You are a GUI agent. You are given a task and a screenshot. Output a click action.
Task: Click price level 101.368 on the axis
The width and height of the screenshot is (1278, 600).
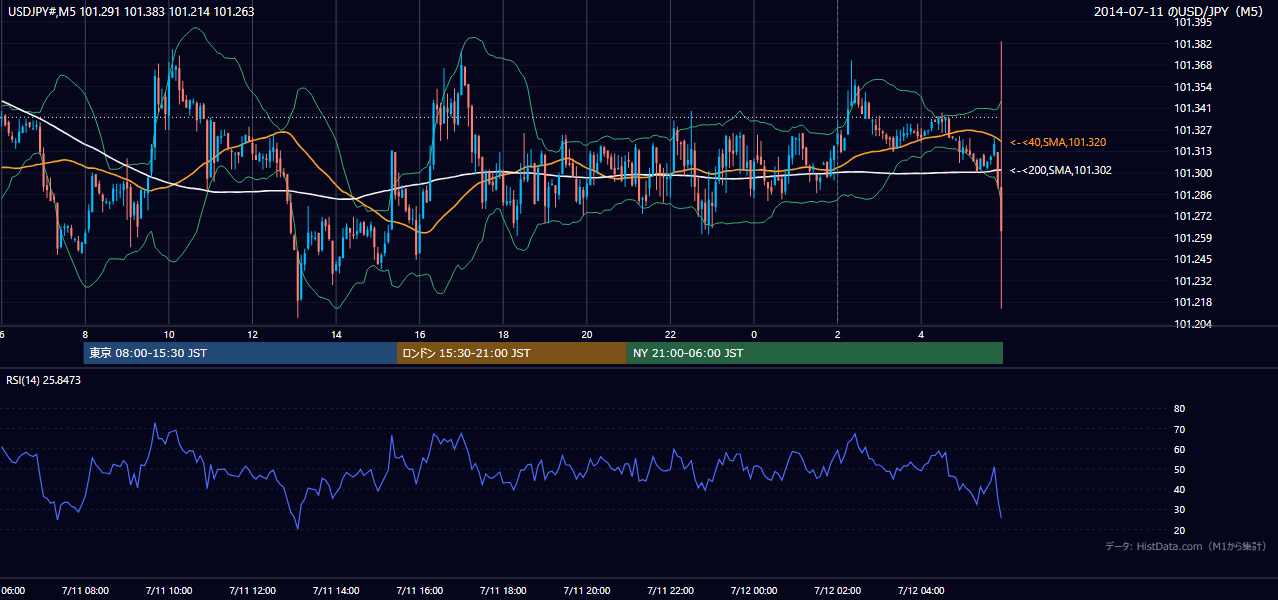pyautogui.click(x=1193, y=65)
